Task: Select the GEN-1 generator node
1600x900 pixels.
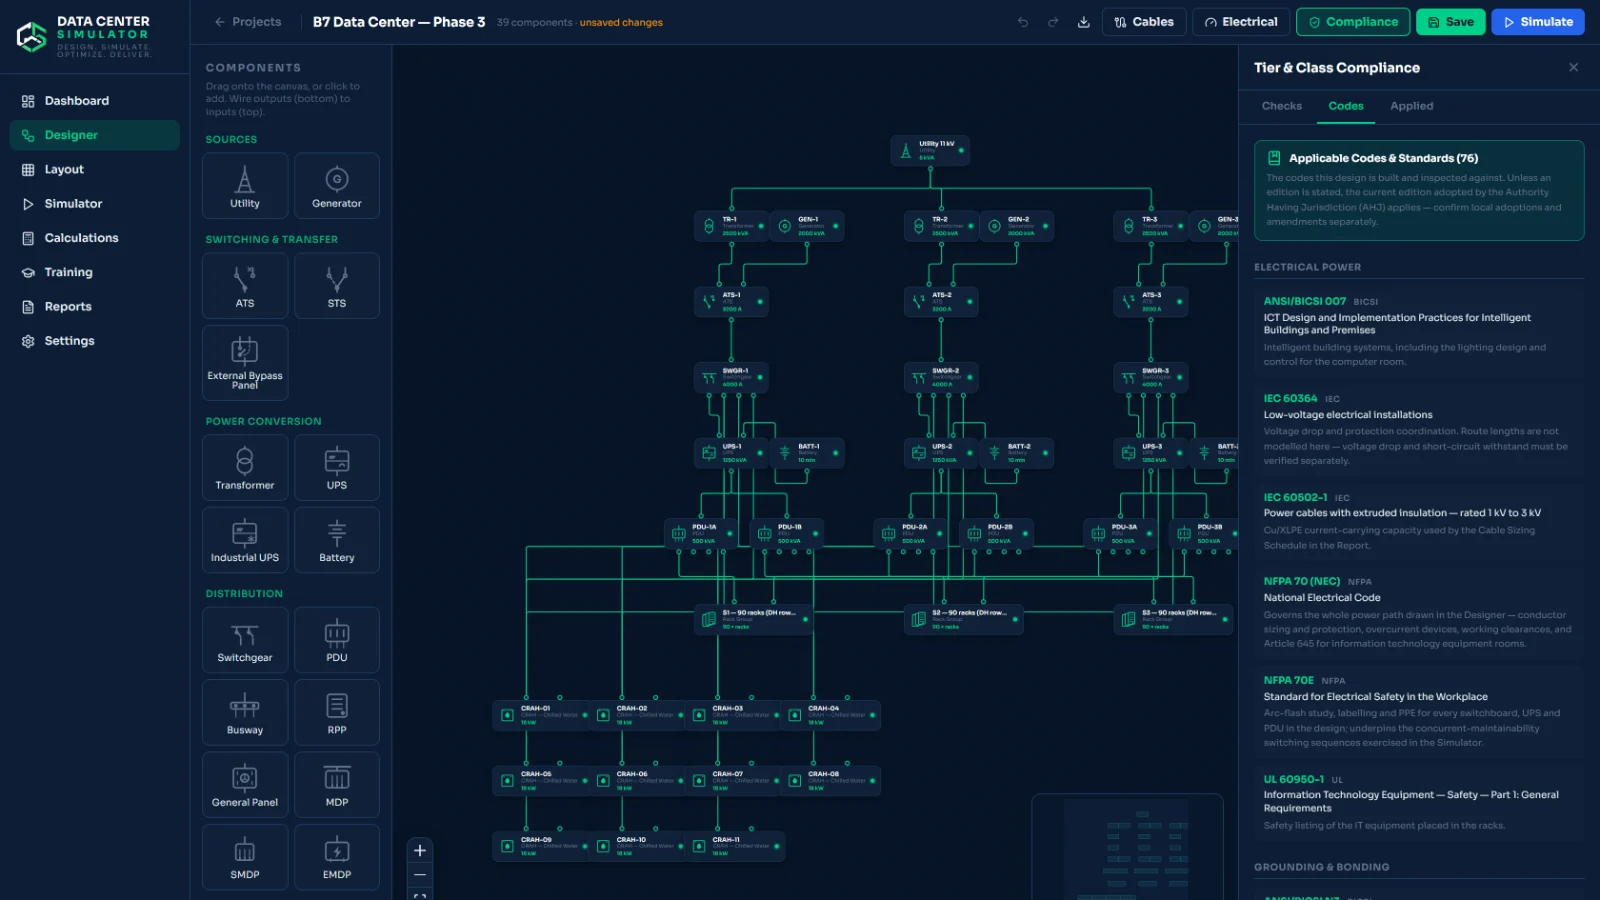Action: point(807,226)
